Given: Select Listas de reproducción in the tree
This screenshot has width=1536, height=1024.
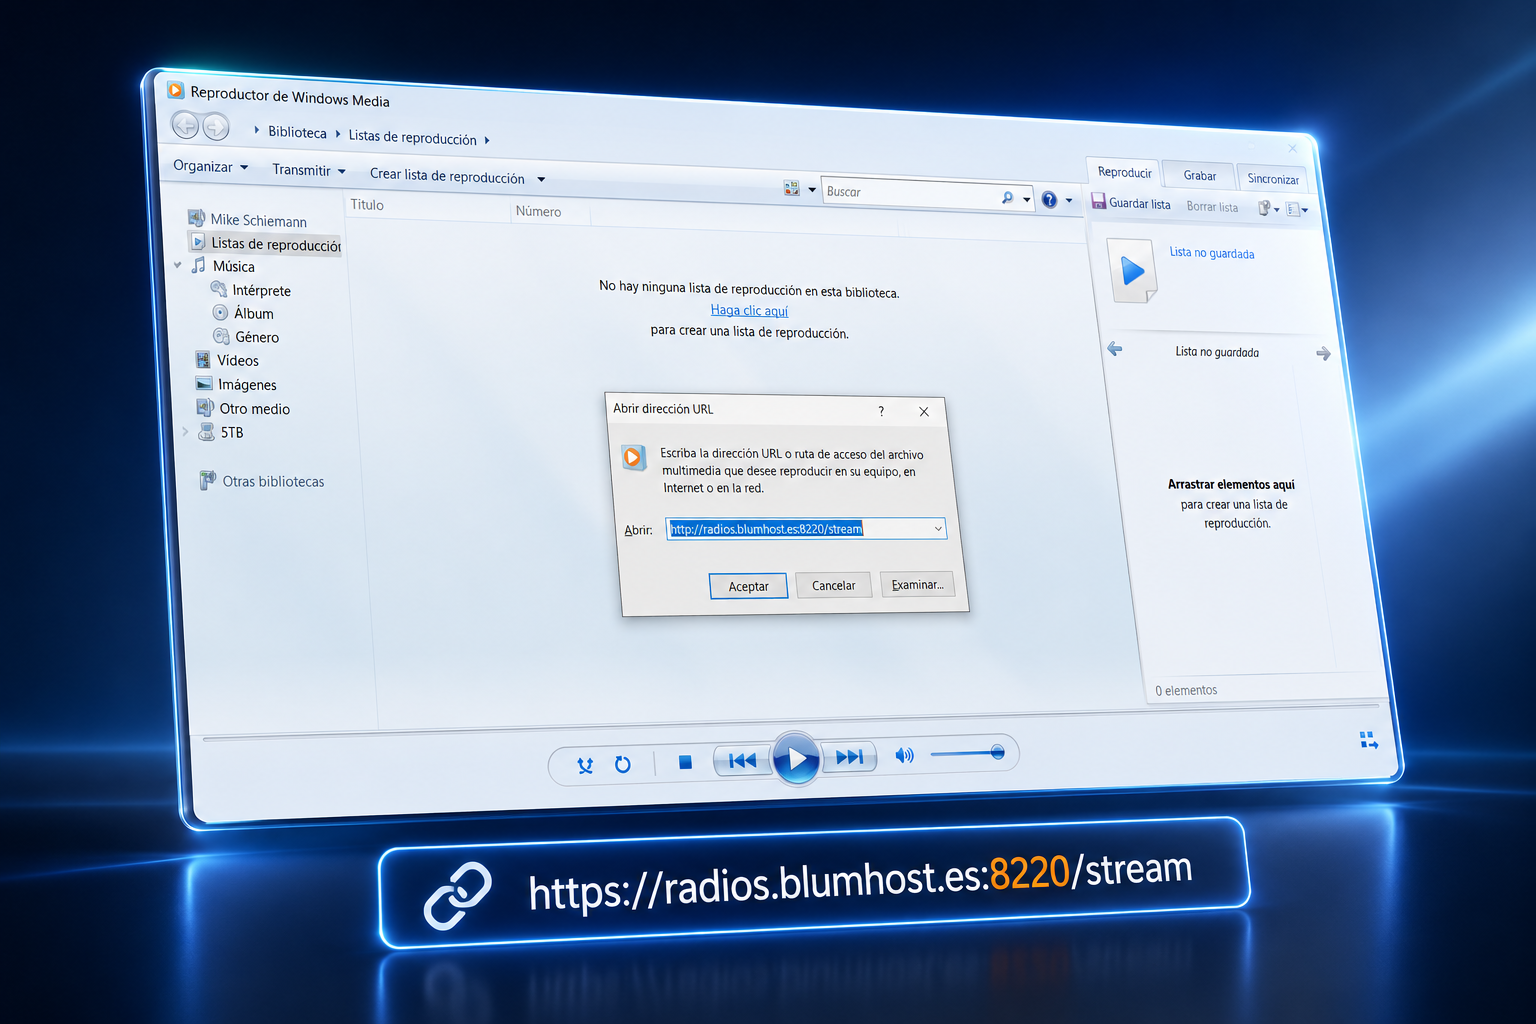Looking at the screenshot, I should pos(266,244).
